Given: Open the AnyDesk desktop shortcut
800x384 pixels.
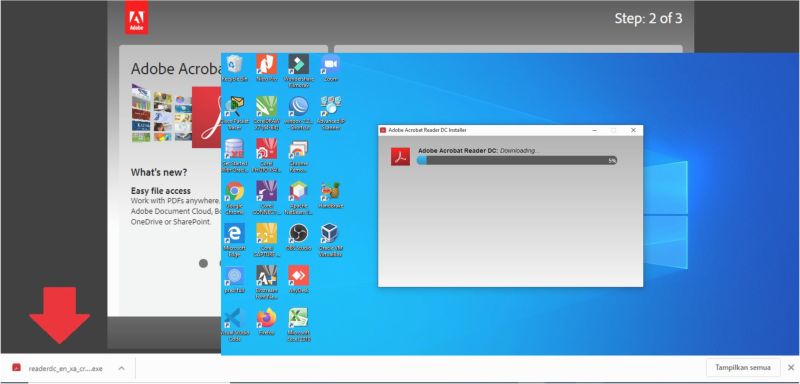Looking at the screenshot, I should click(x=298, y=279).
